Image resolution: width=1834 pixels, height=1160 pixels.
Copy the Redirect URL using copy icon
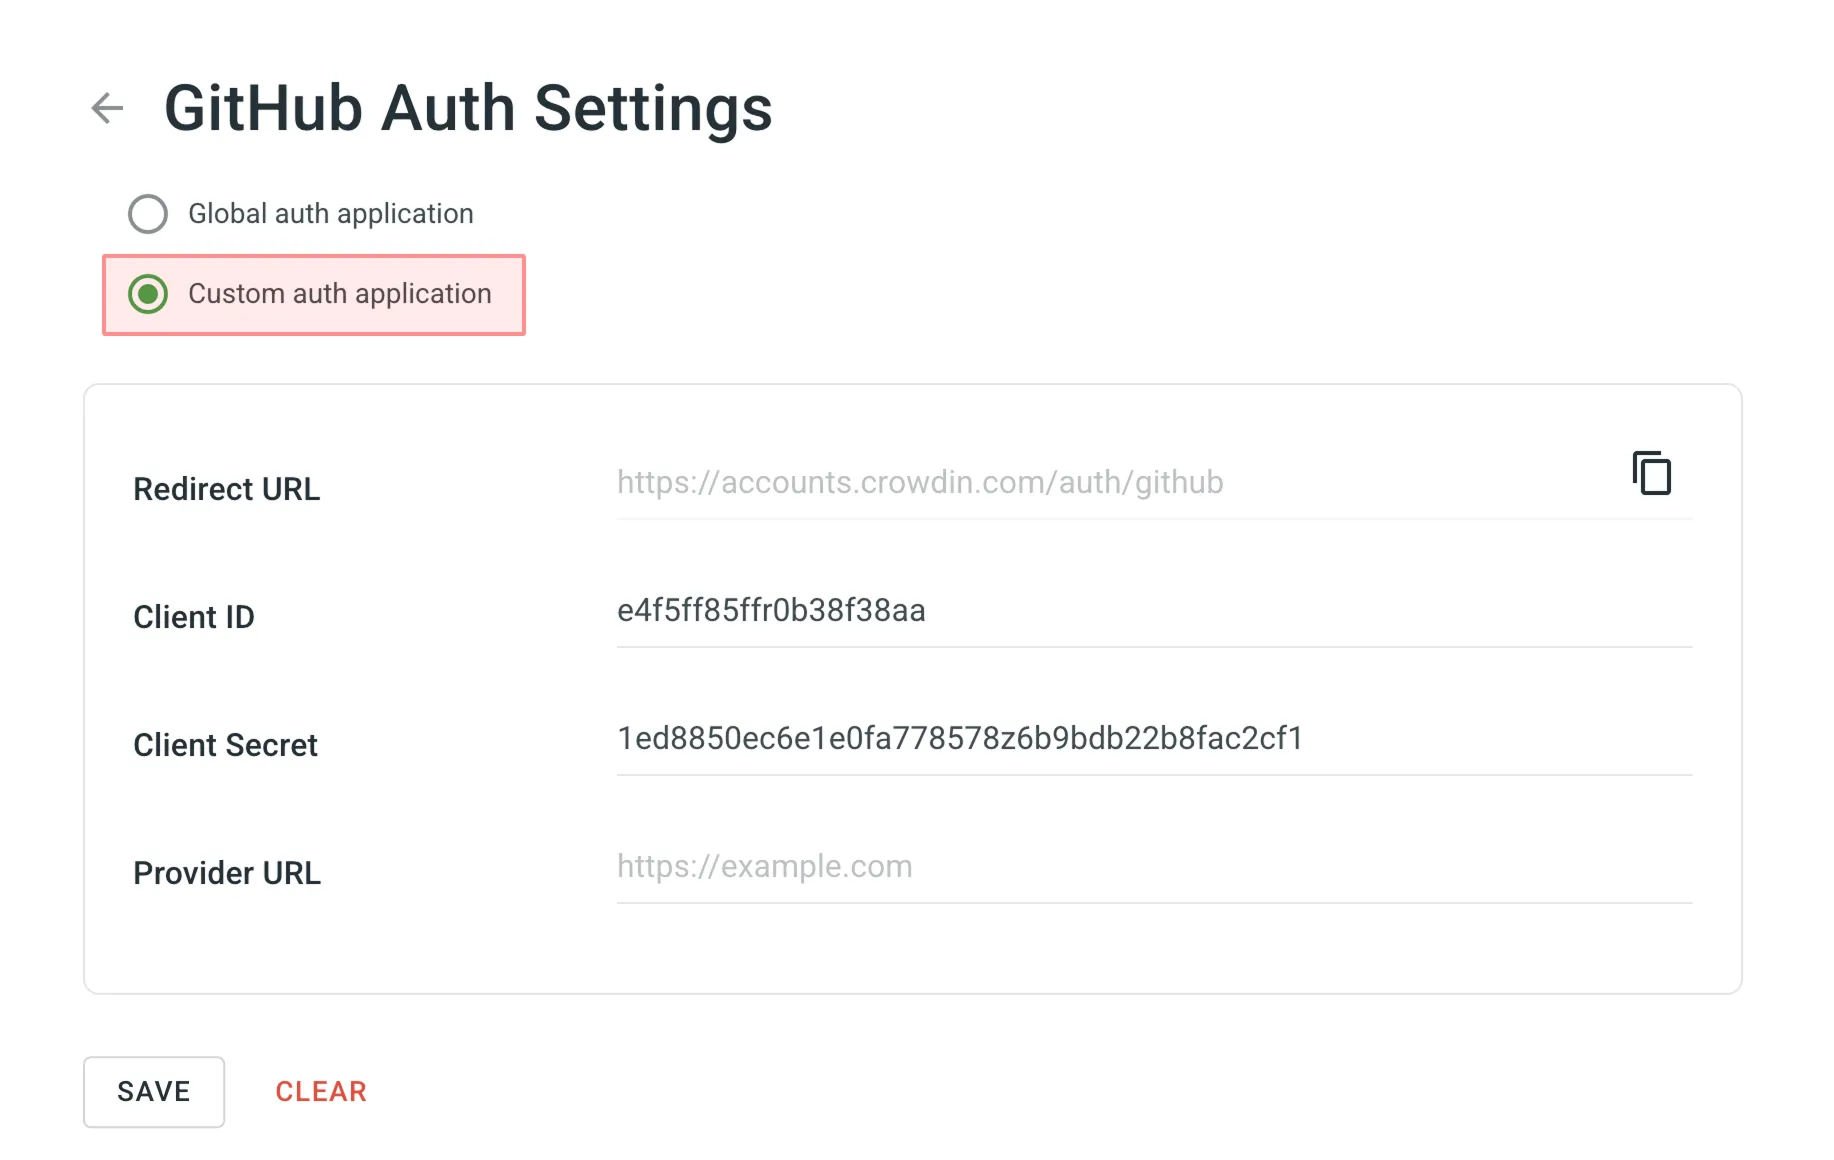click(x=1650, y=473)
